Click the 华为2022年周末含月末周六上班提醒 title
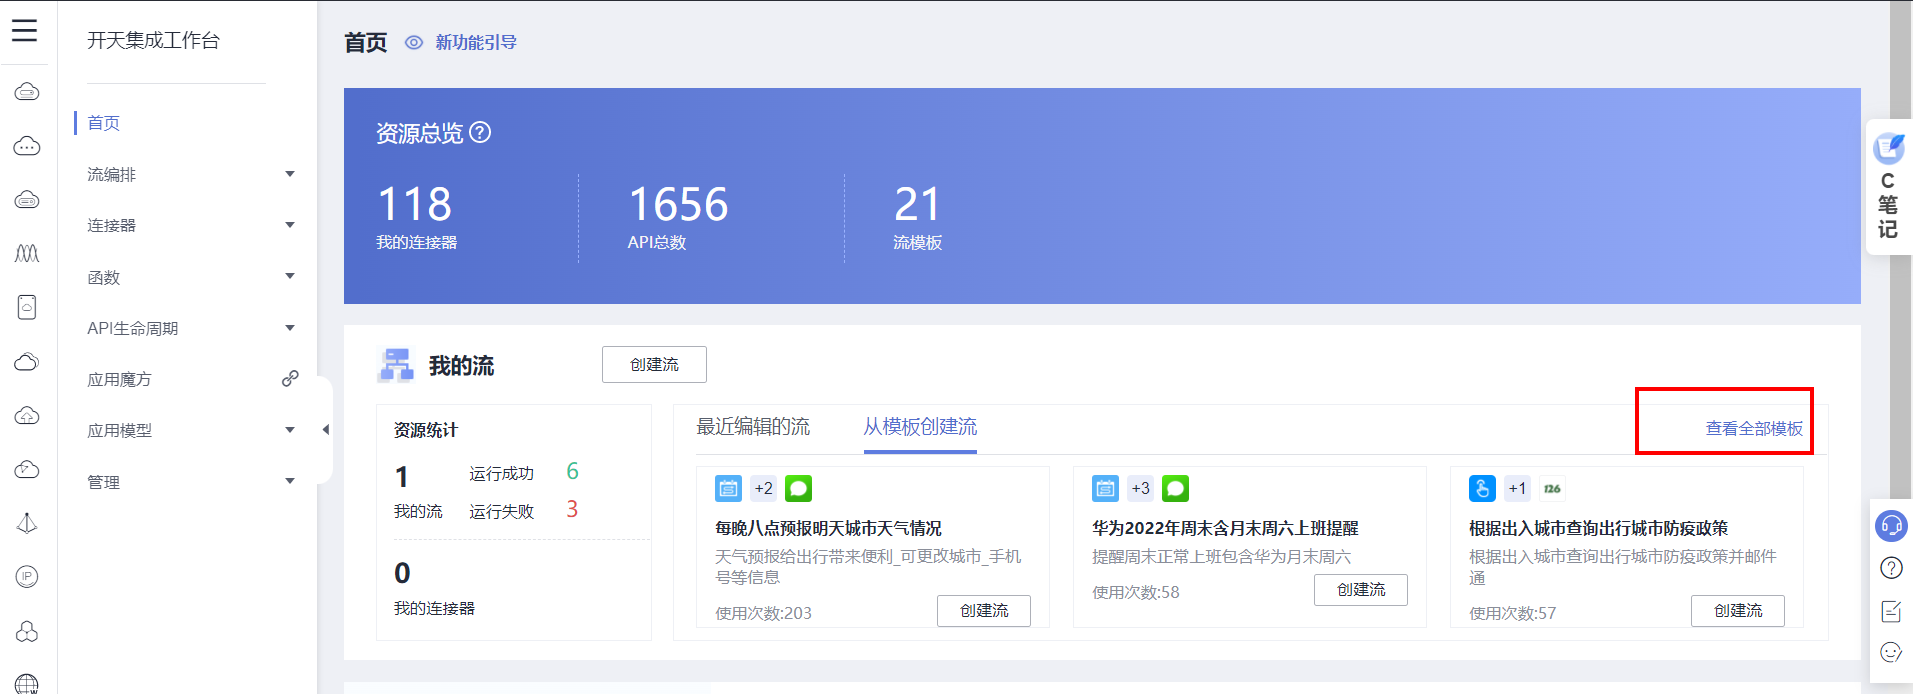Screen dimensions: 1913x694 tap(1225, 528)
